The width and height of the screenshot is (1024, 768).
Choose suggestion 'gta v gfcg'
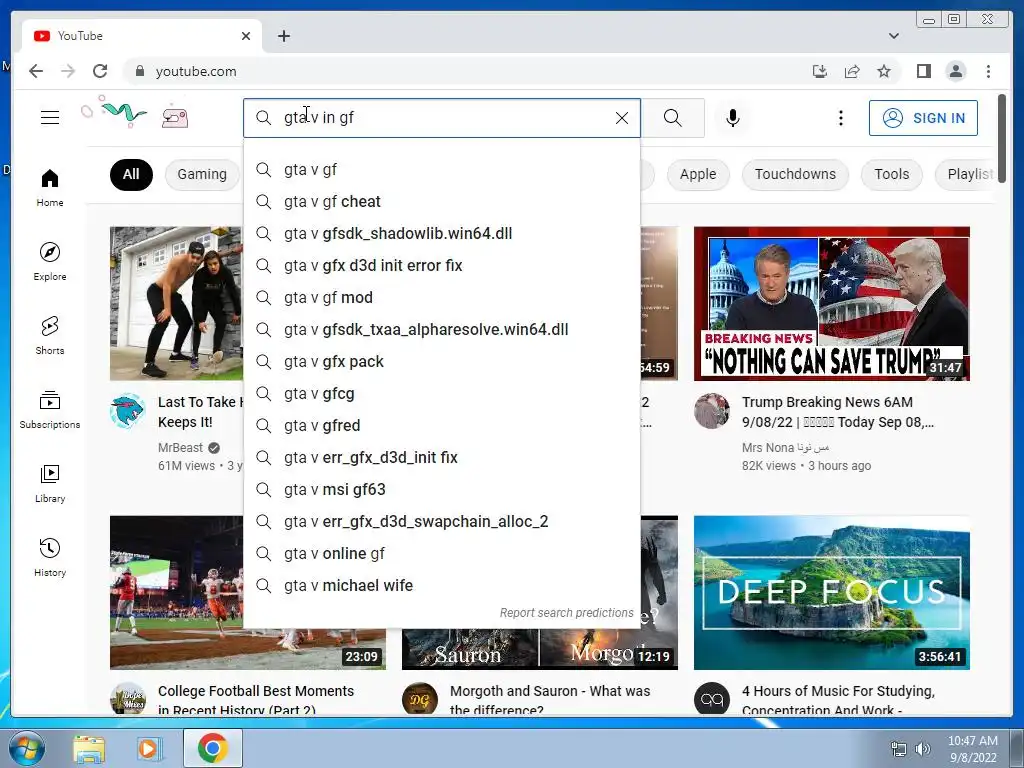pyautogui.click(x=441, y=393)
